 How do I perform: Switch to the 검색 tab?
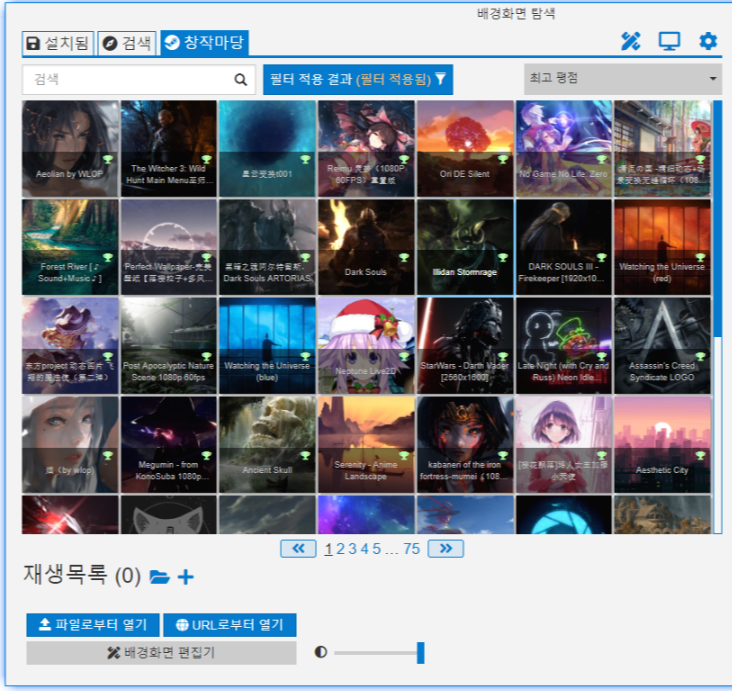(127, 43)
